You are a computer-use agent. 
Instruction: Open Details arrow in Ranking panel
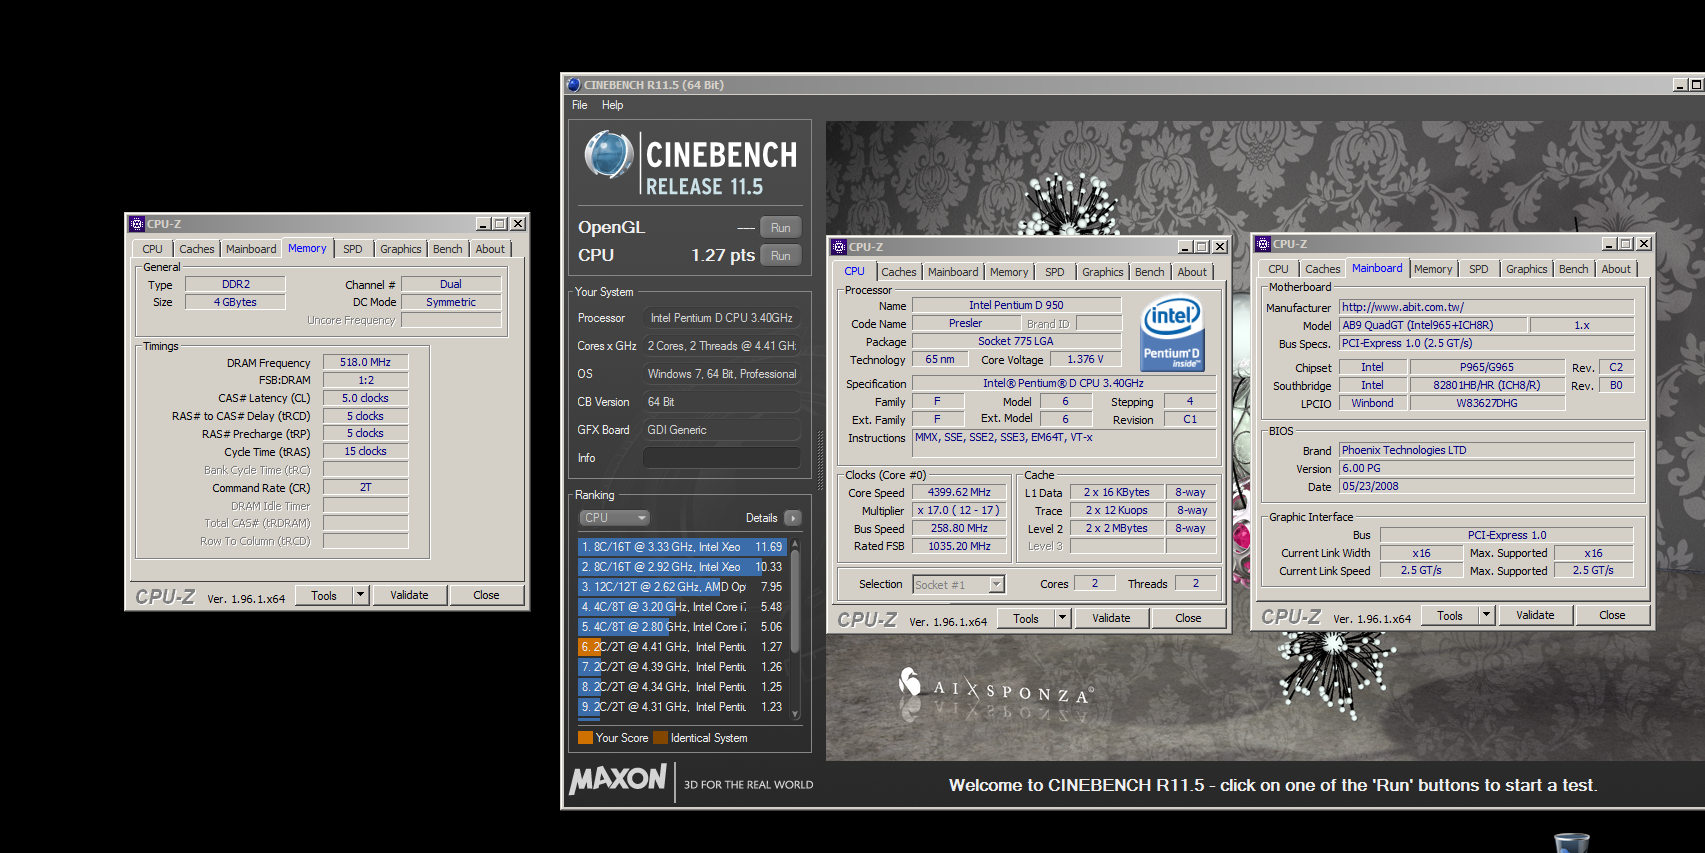click(x=793, y=518)
